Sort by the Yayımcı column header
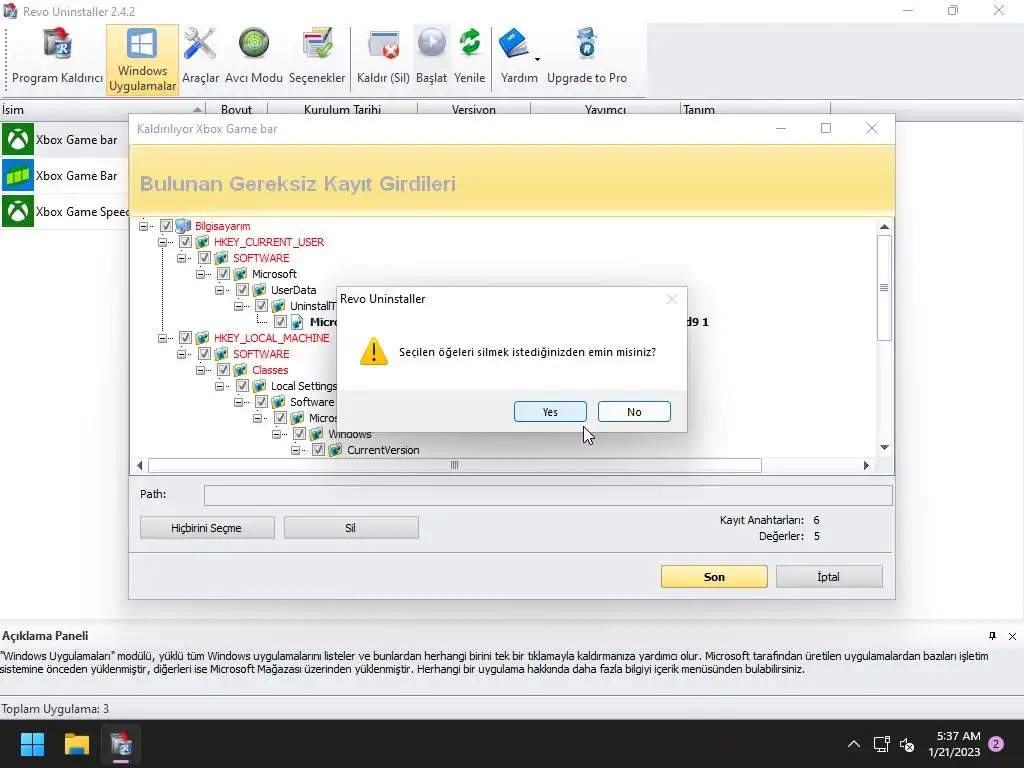 click(x=605, y=109)
